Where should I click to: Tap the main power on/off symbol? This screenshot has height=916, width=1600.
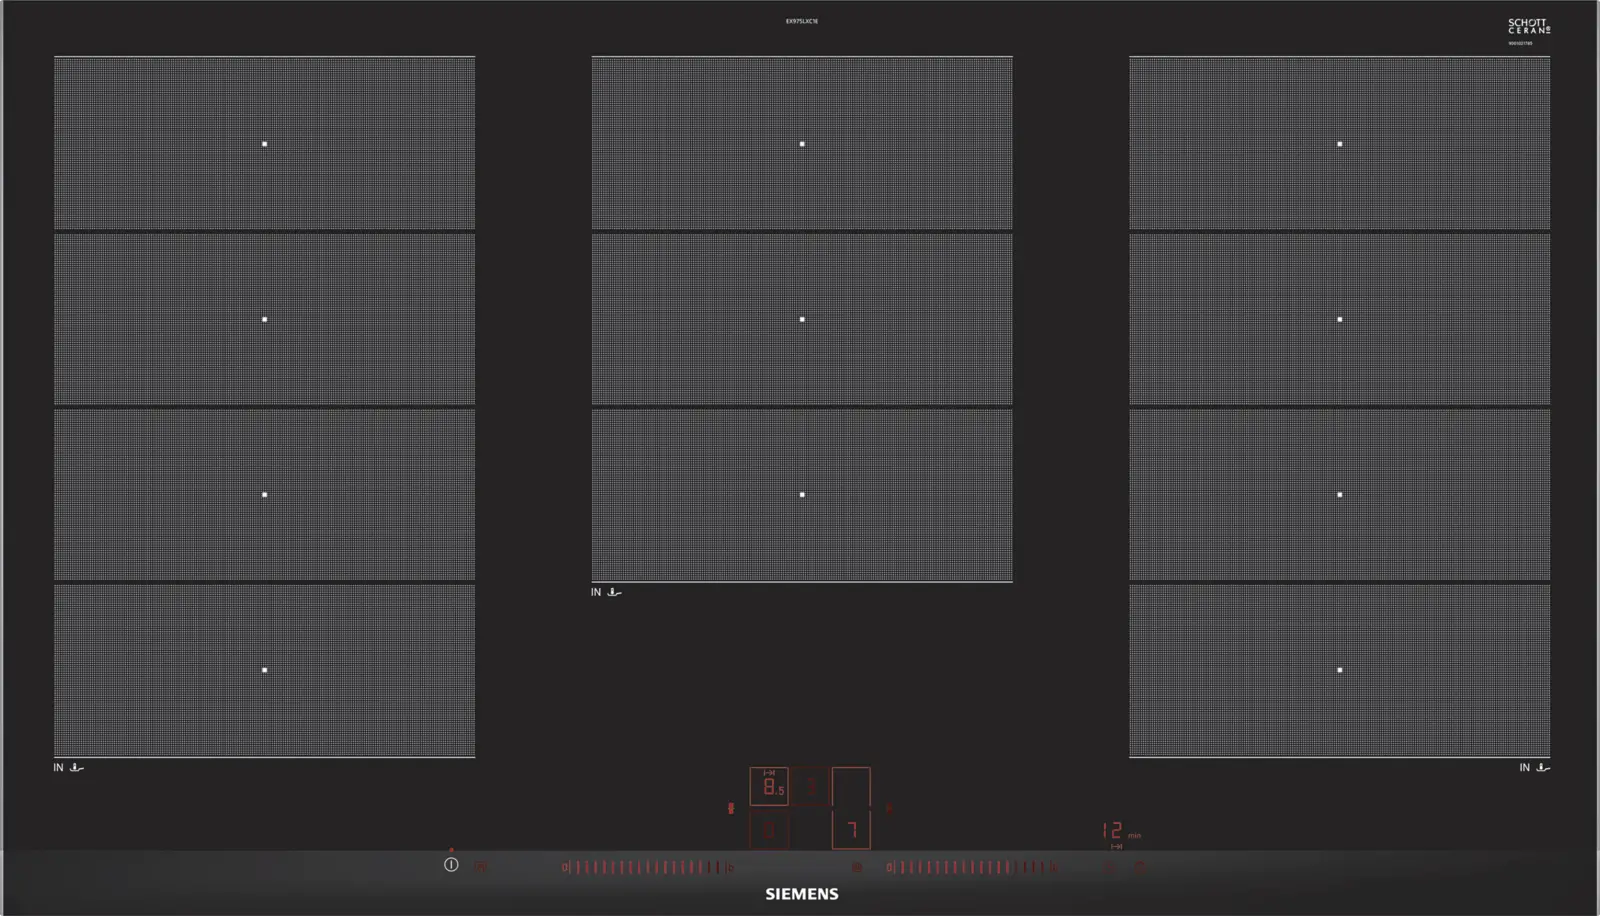tap(451, 865)
